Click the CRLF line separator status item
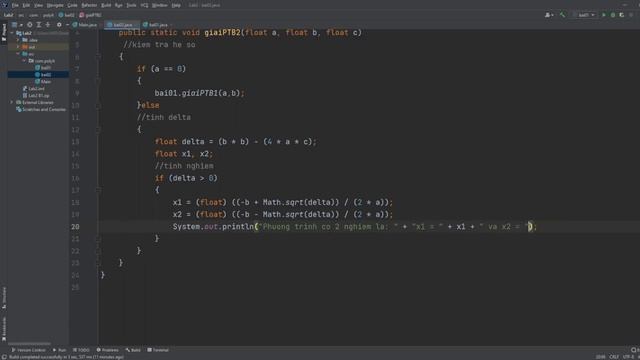Viewport: 640px width, 360px height. click(614, 357)
